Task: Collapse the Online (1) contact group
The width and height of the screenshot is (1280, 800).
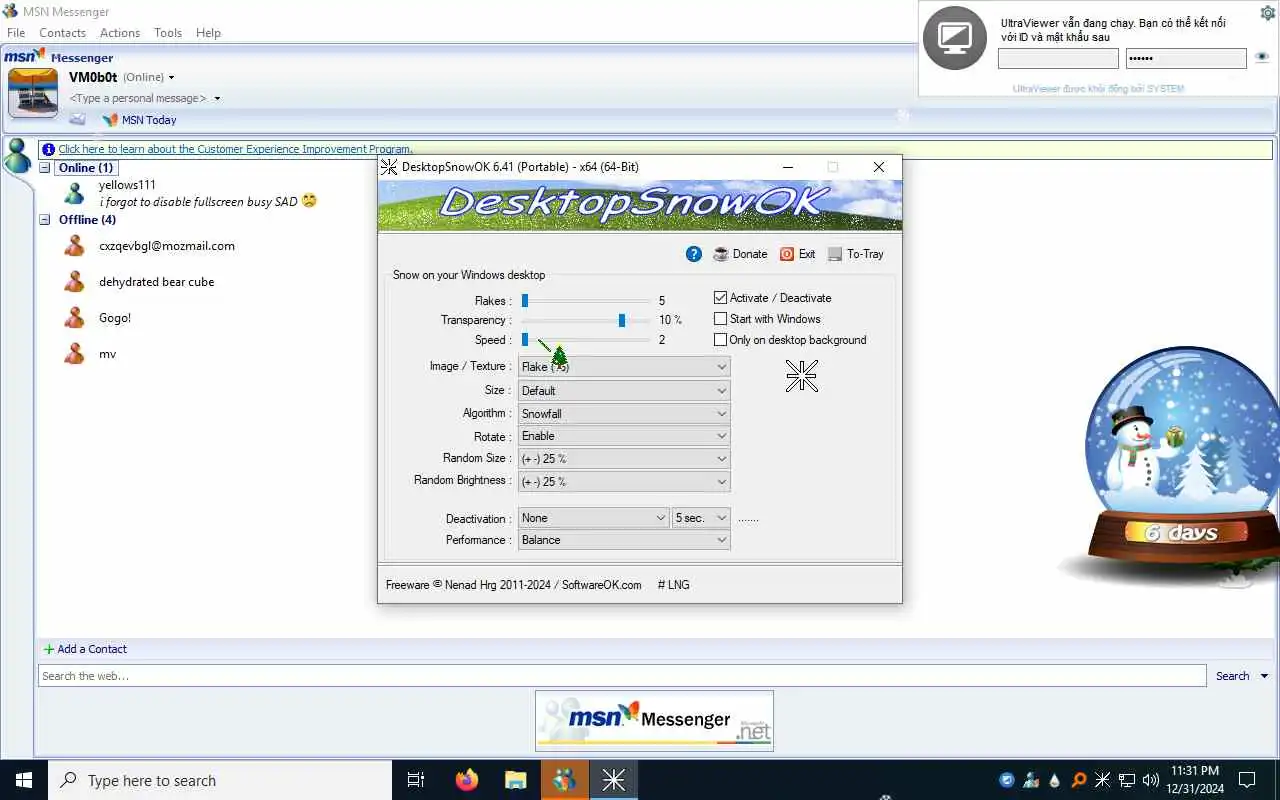Action: pyautogui.click(x=44, y=168)
